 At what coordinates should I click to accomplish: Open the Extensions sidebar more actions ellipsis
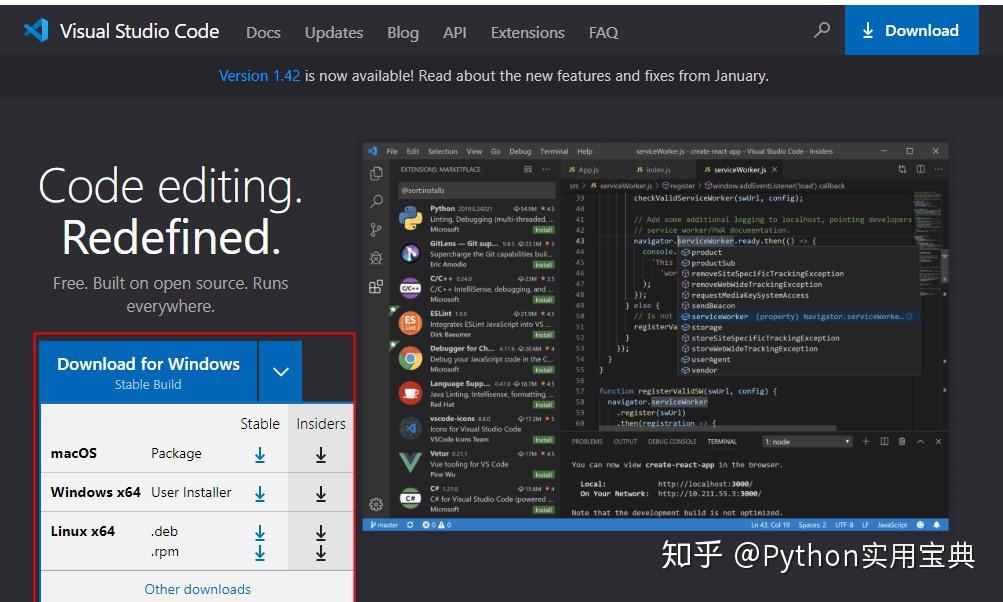click(546, 170)
